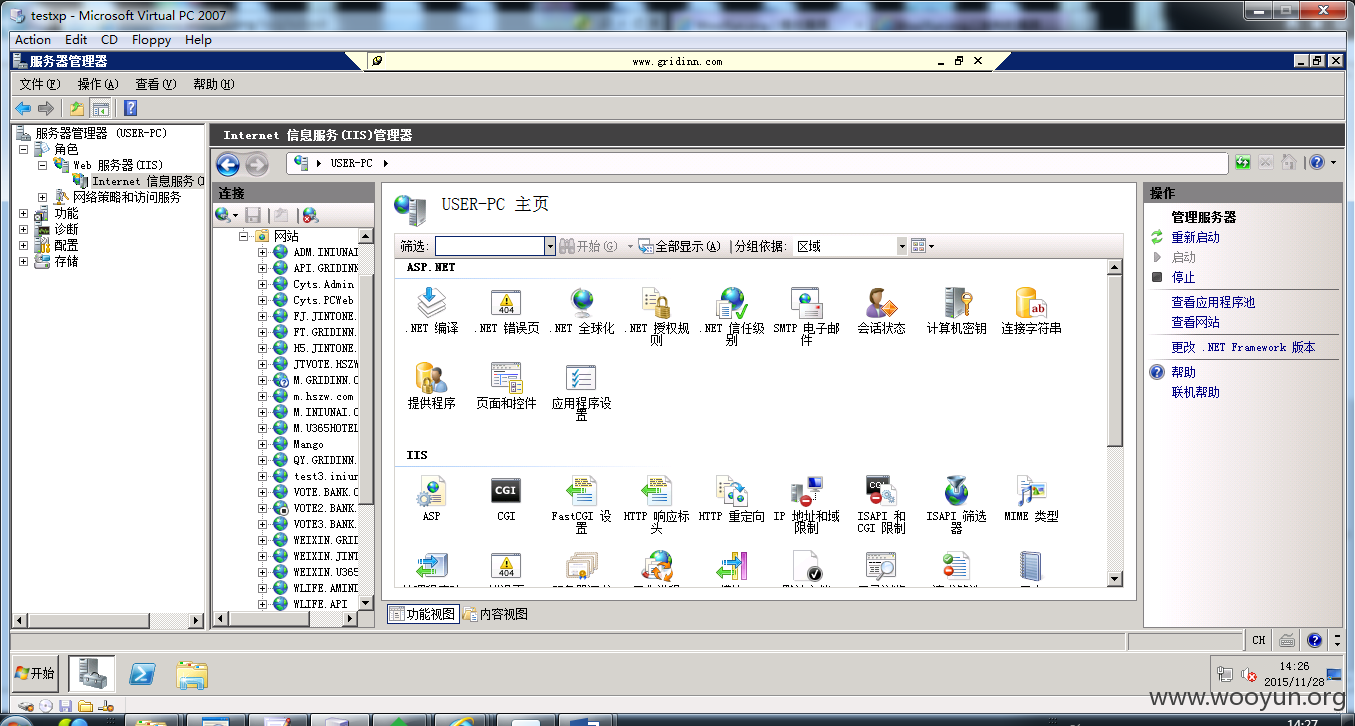The height and width of the screenshot is (726, 1355).
Task: Expand the Mango site node
Action: (x=263, y=444)
